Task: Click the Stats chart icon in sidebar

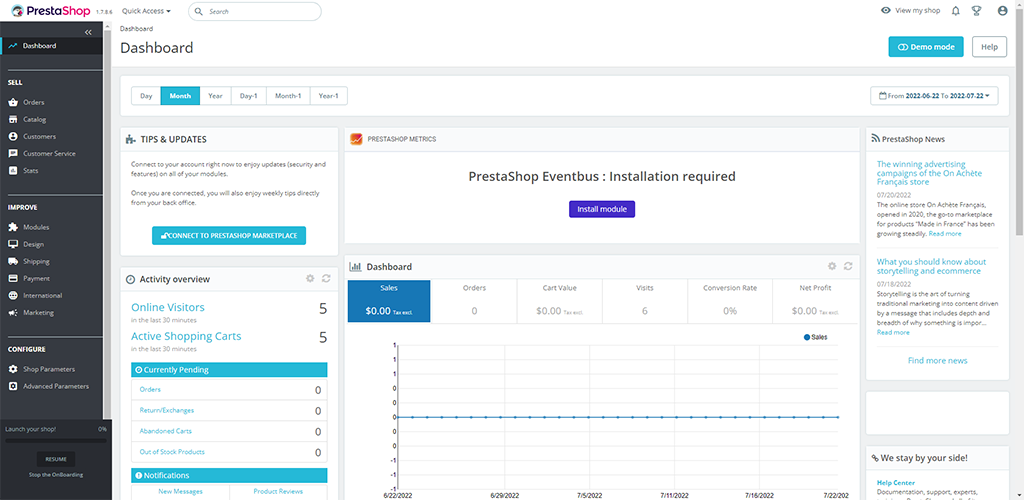Action: pos(12,170)
